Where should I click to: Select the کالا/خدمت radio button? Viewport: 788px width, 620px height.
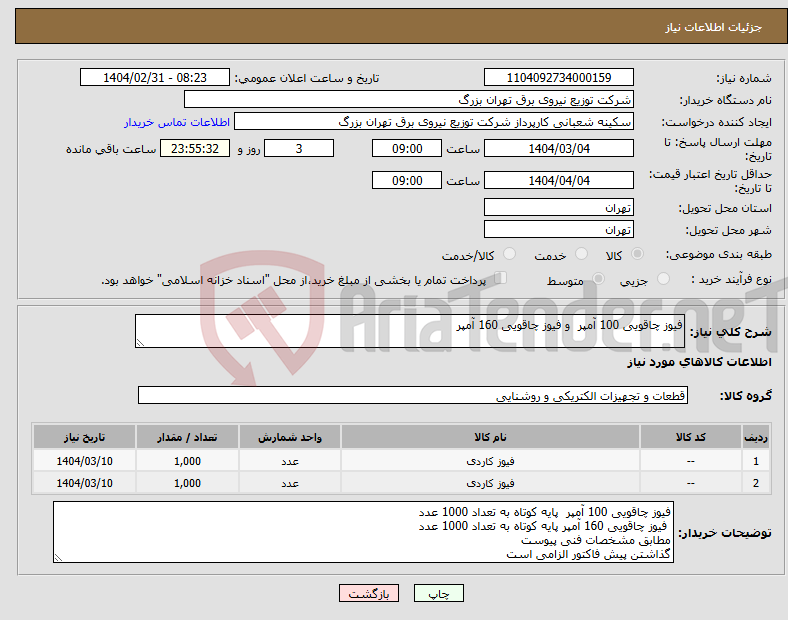[510, 254]
